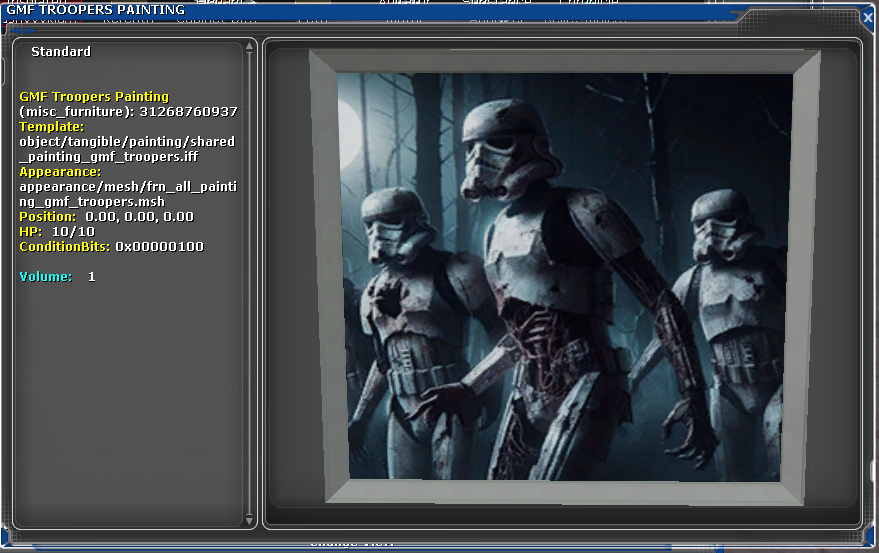Click the scroll down arrow in details panel
Viewport: 879px width, 553px height.
[249, 520]
